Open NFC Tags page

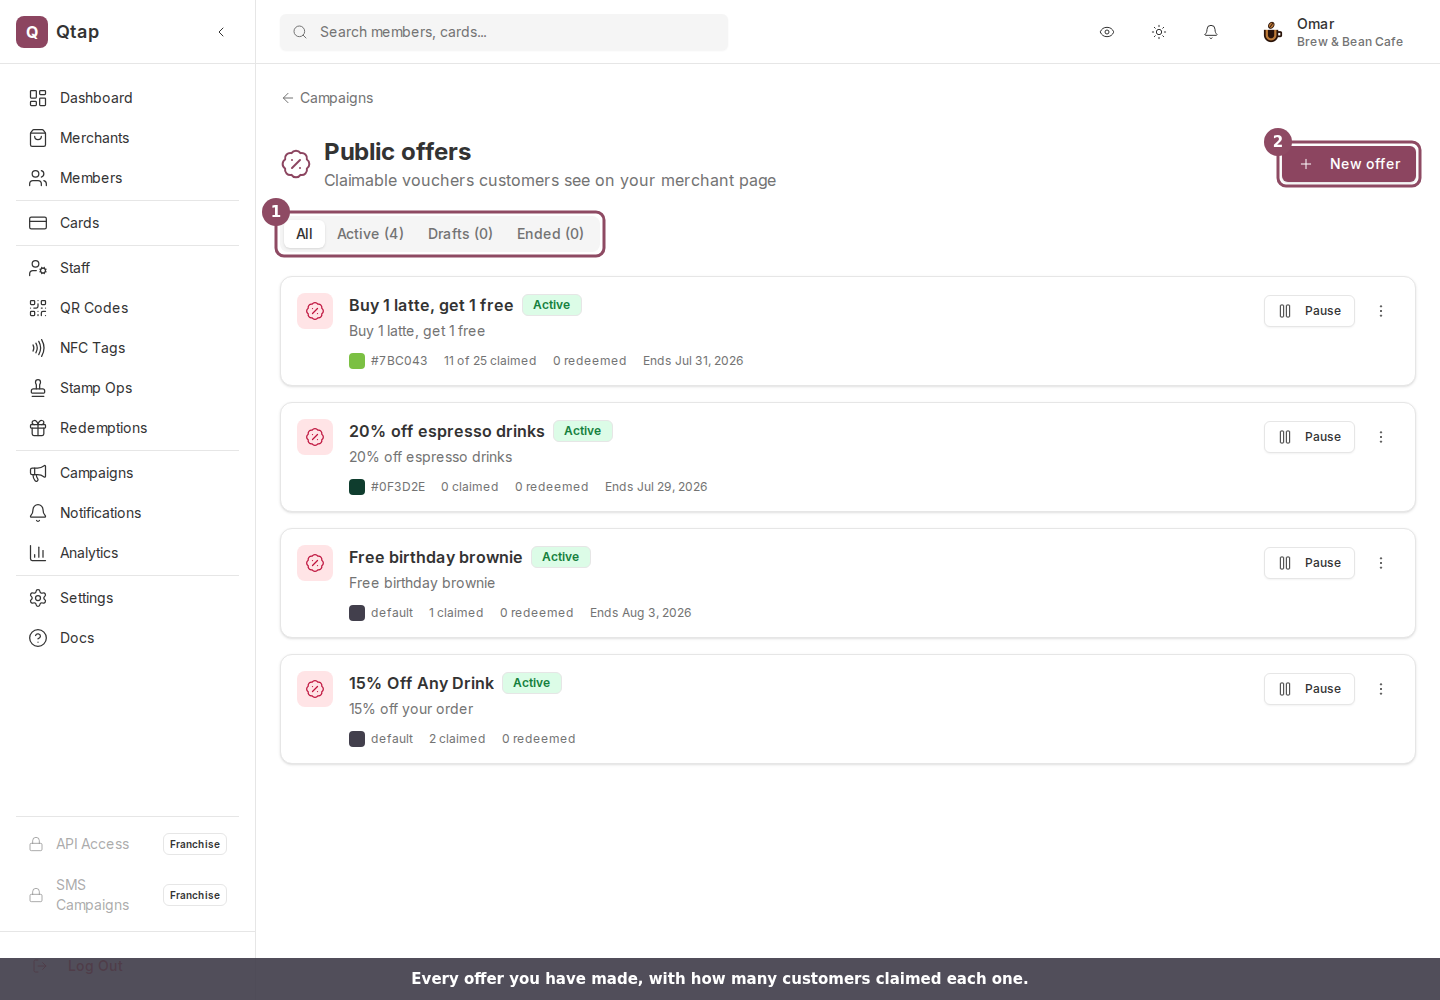click(127, 348)
